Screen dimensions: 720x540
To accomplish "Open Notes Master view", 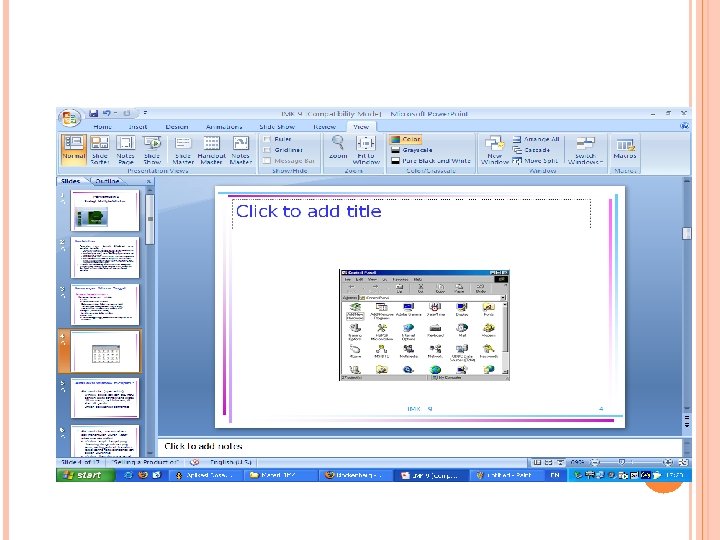I will pyautogui.click(x=241, y=150).
